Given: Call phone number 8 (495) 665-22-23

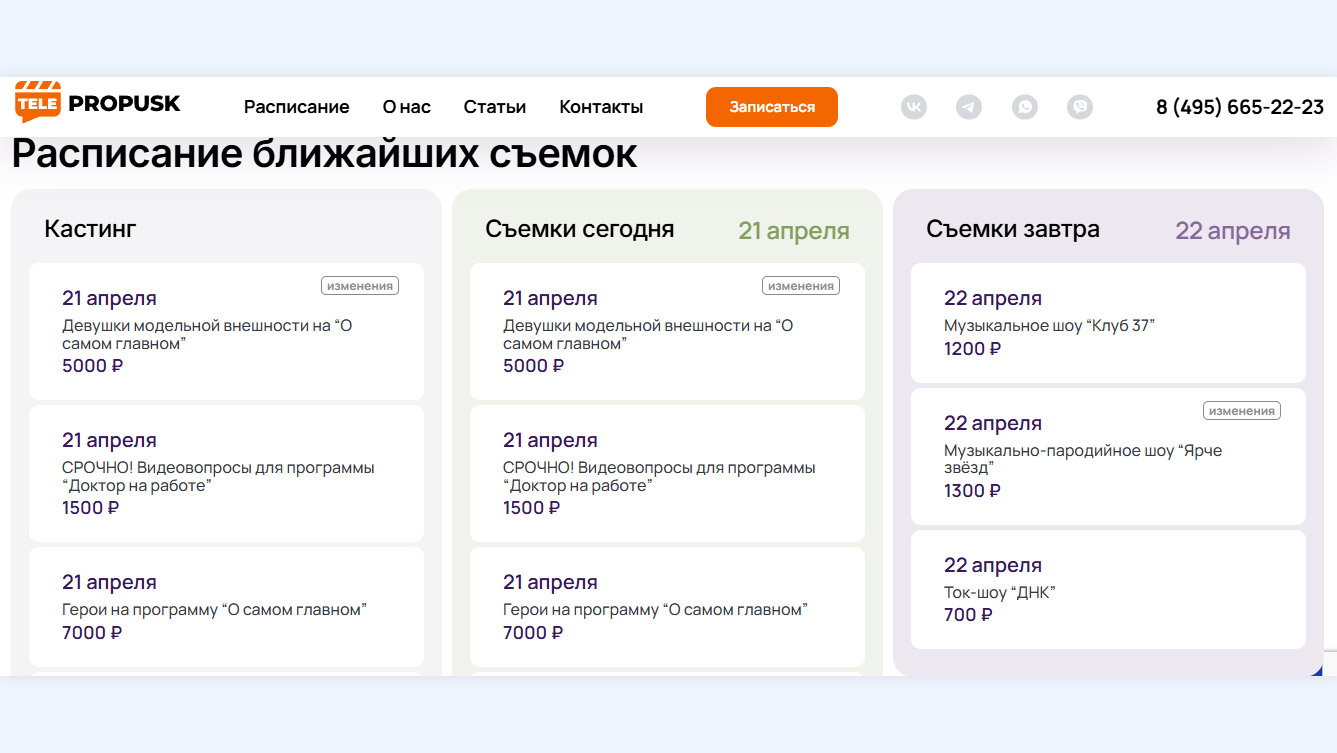Looking at the screenshot, I should click(x=1240, y=107).
